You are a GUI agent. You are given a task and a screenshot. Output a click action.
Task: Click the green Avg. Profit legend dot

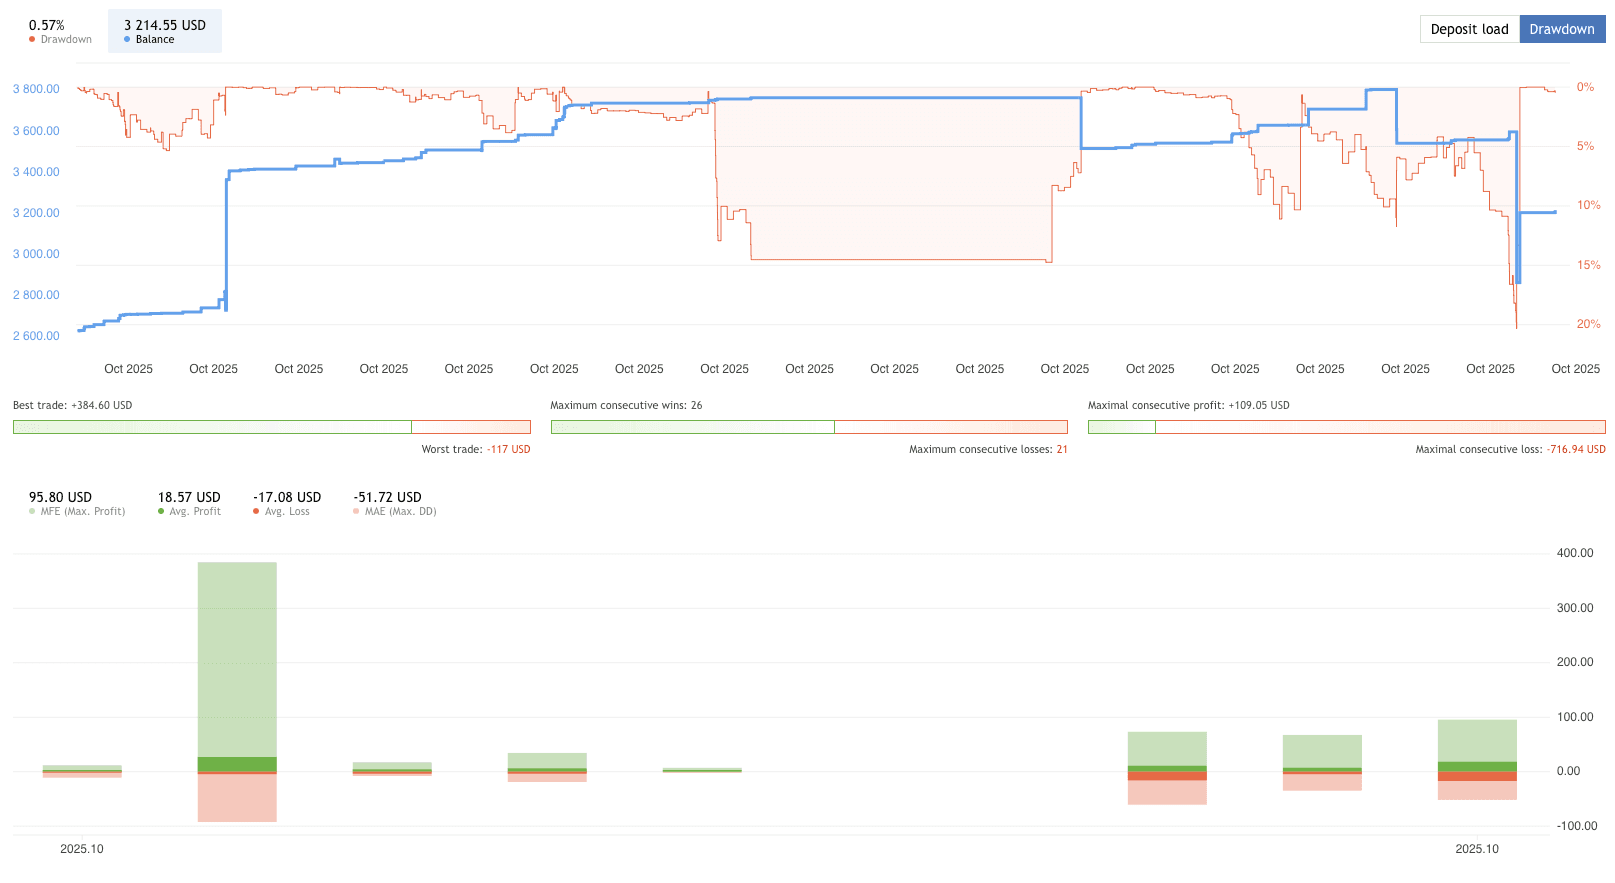coord(161,512)
